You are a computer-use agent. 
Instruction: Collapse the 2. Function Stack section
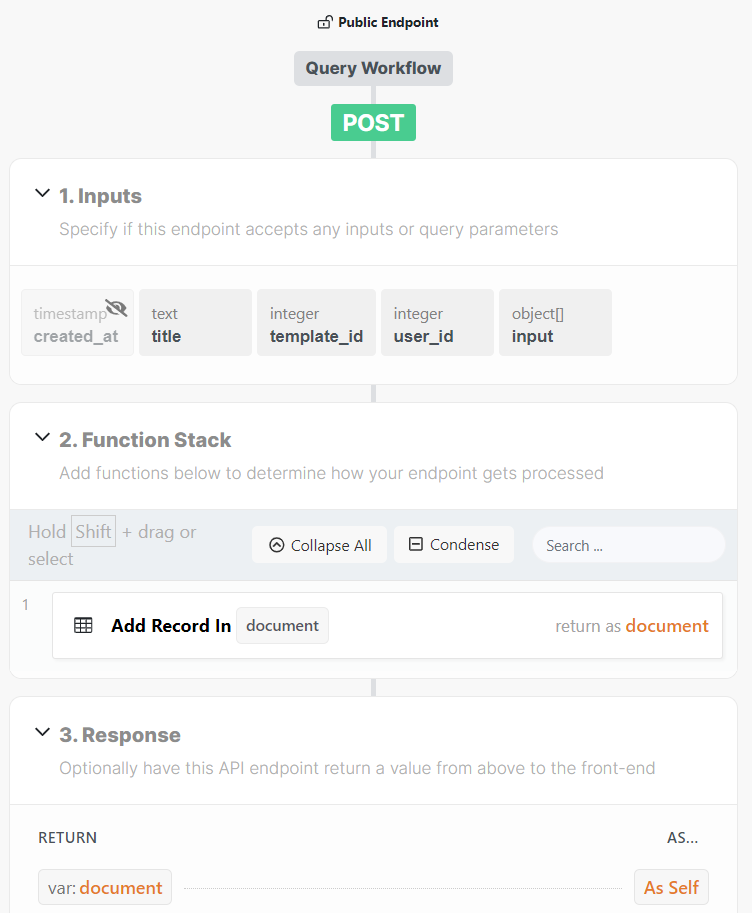[x=42, y=438]
